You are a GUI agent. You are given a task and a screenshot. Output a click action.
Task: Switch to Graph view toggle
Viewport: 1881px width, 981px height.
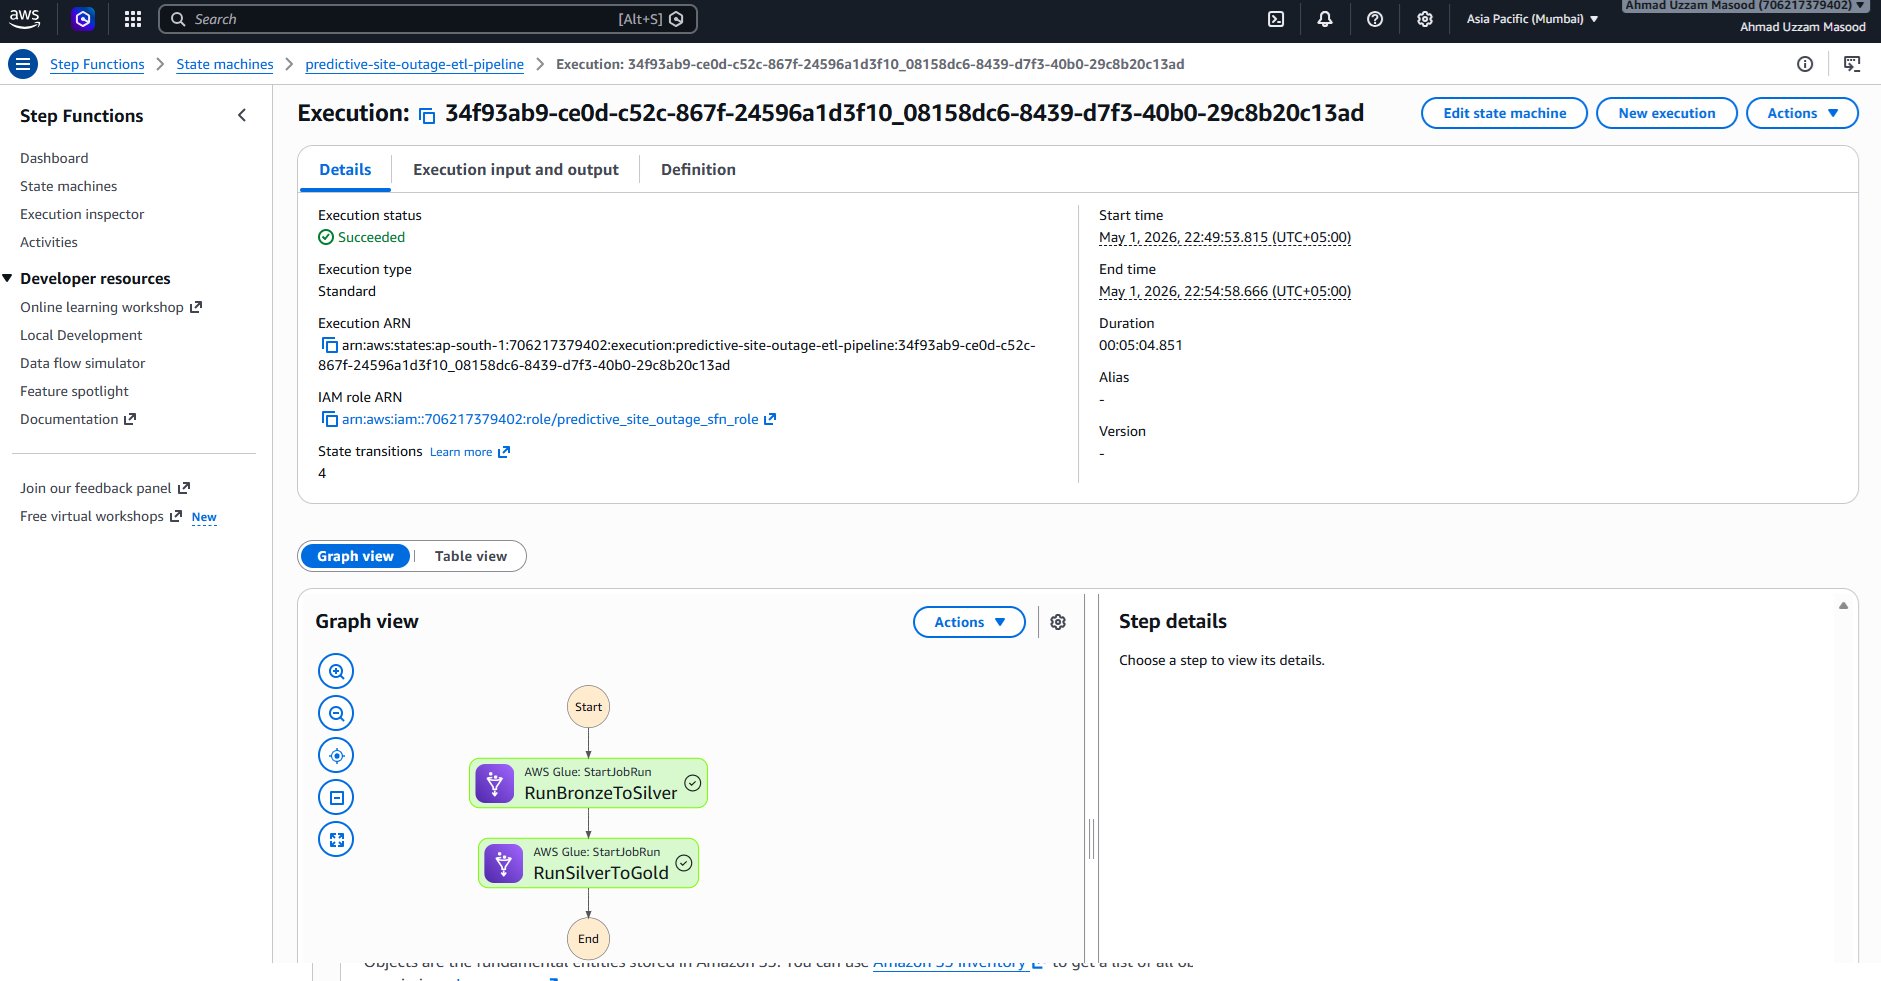355,556
